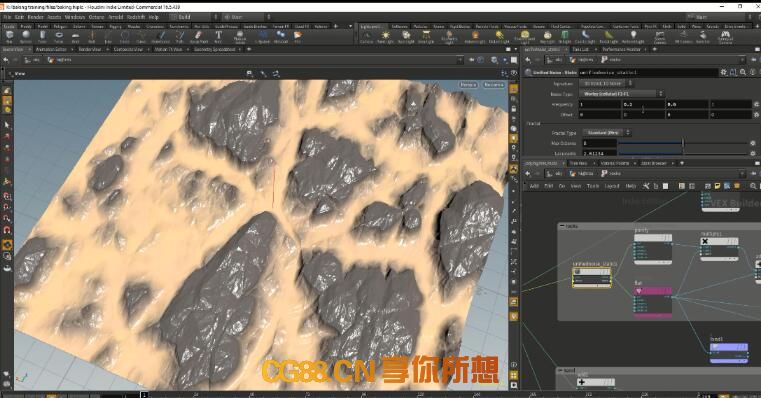Select the Metaball shelf tool
This screenshot has width=761, height=398.
(x=281, y=36)
